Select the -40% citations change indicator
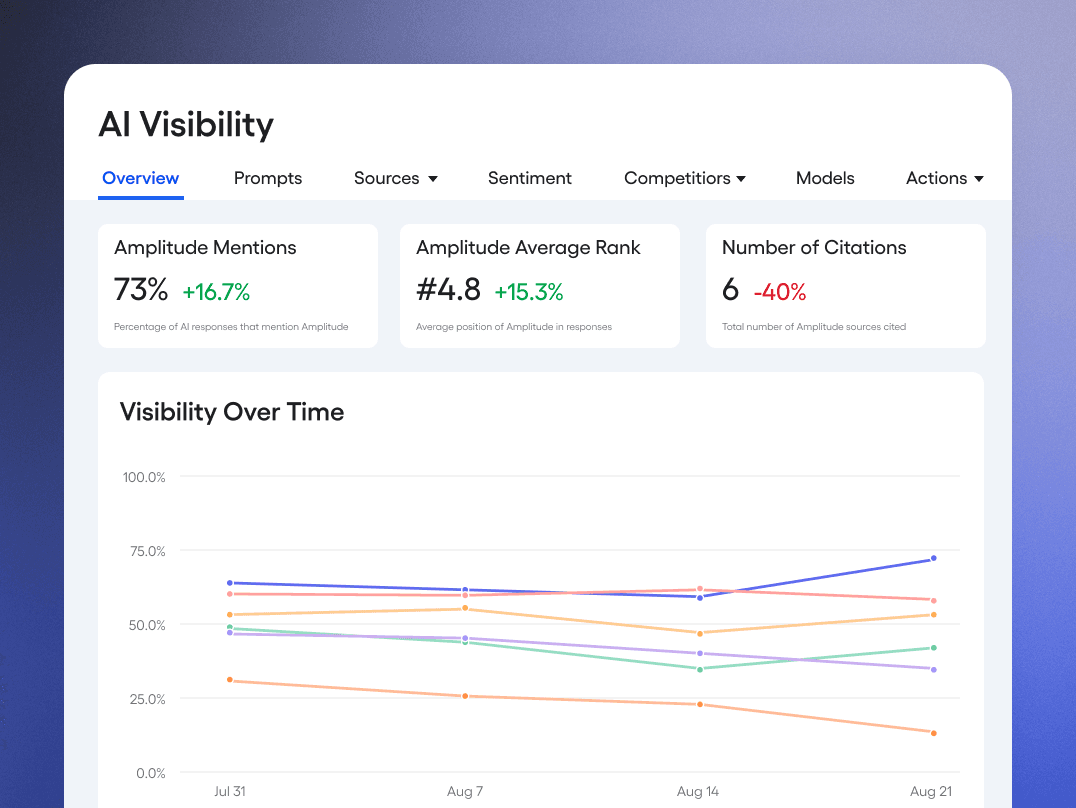The height and width of the screenshot is (808, 1076). click(x=779, y=292)
